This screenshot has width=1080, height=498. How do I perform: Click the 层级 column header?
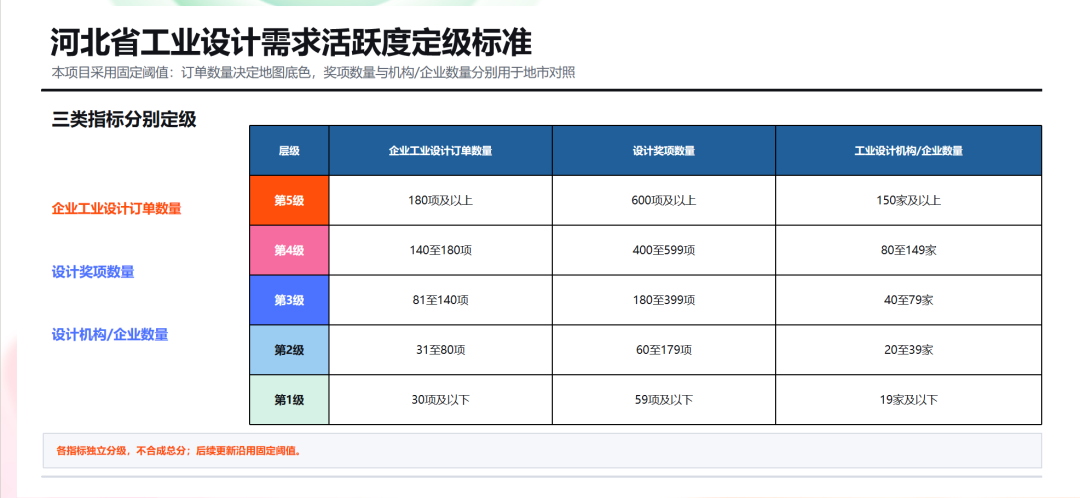(289, 151)
